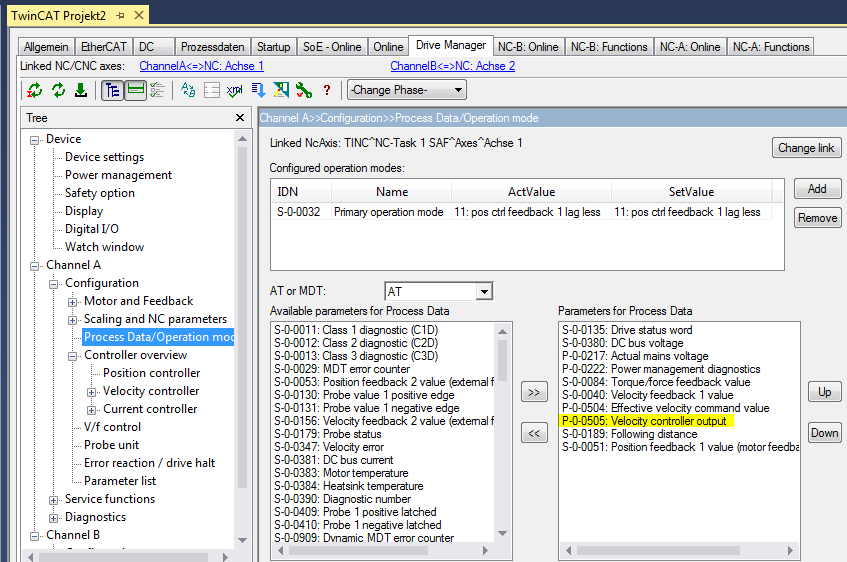This screenshot has height=562, width=847.
Task: Click the checklist icon in toolbar
Action: click(157, 90)
